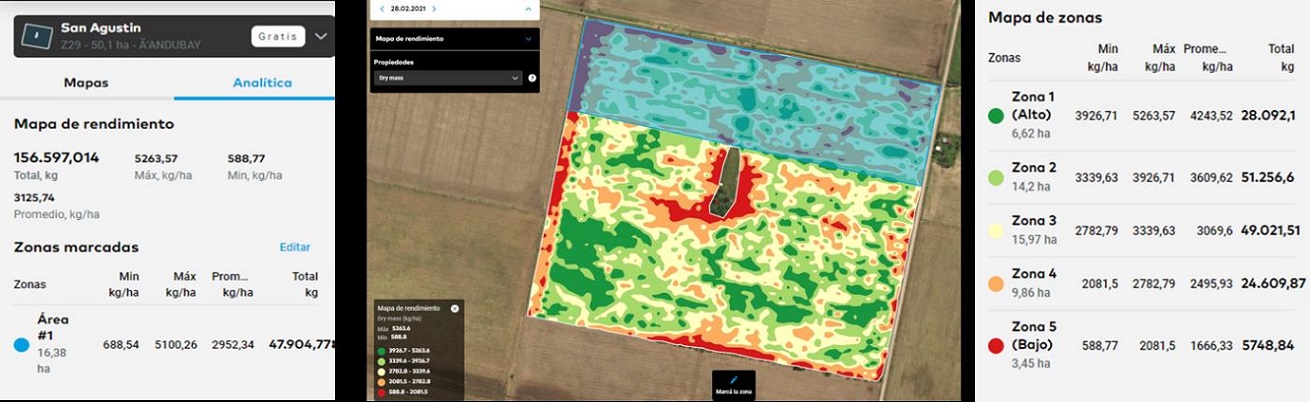Close the Mapa de rendimiento legend

(455, 308)
